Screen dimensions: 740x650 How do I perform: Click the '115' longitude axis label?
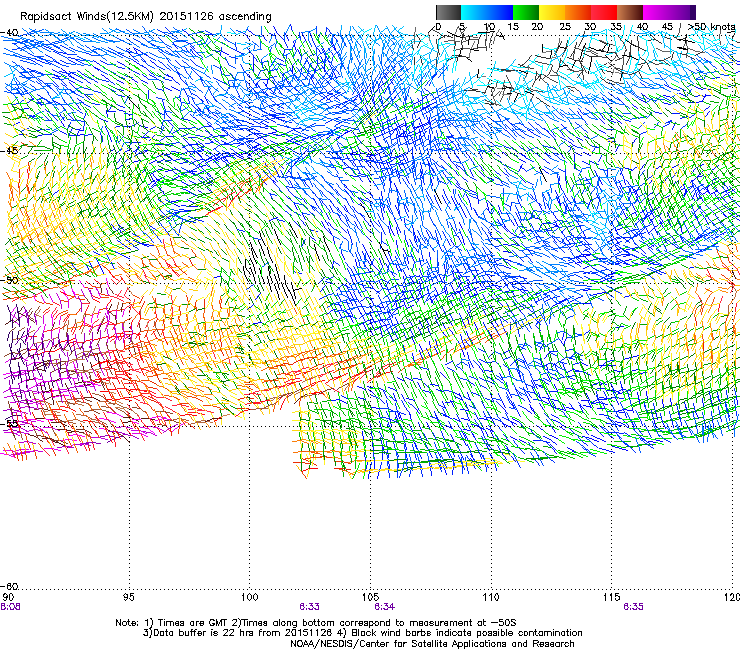[x=612, y=598]
